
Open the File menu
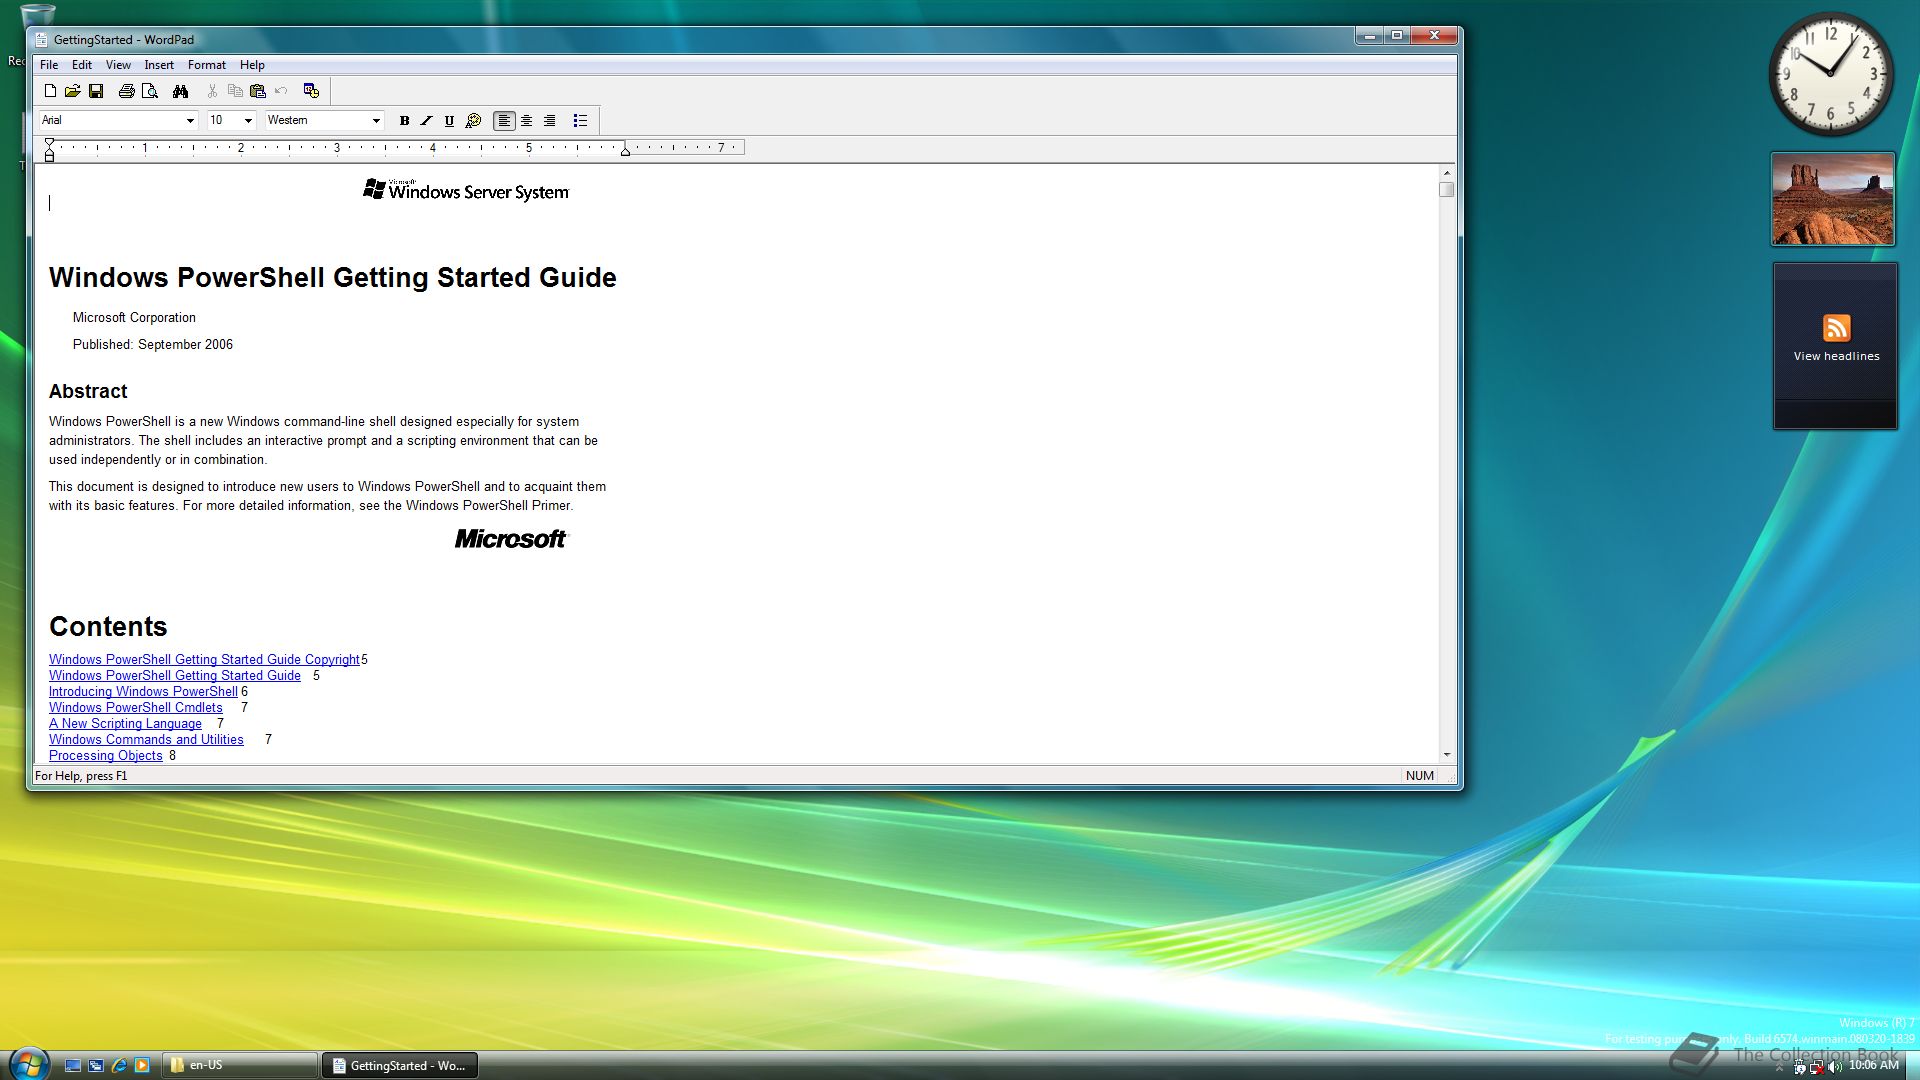pyautogui.click(x=49, y=65)
